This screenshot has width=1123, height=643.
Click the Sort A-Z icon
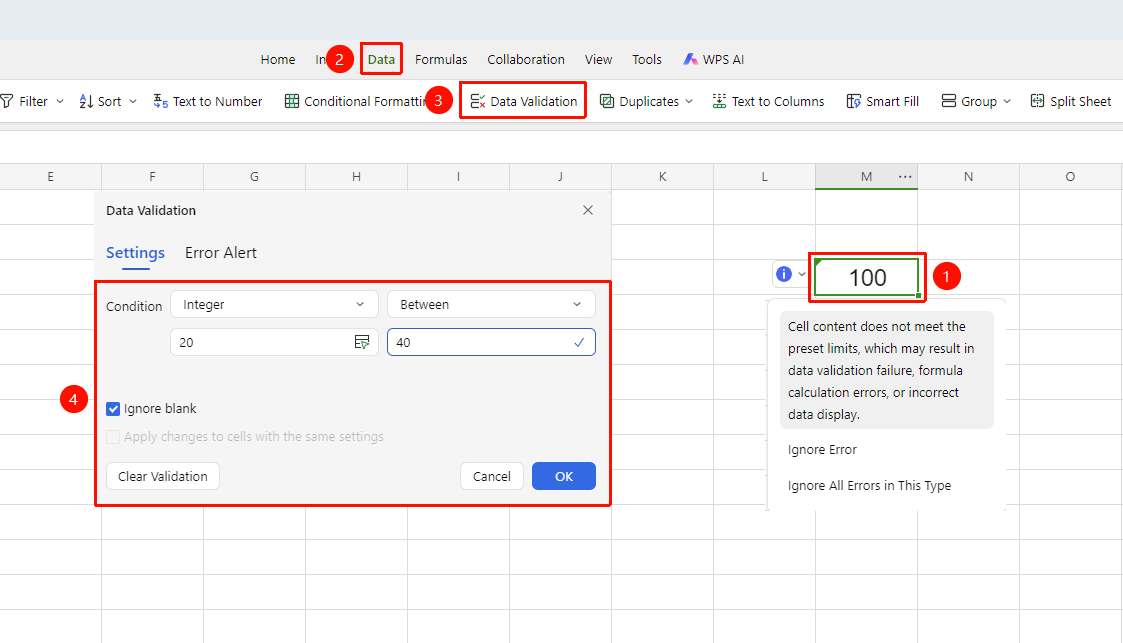[x=86, y=101]
